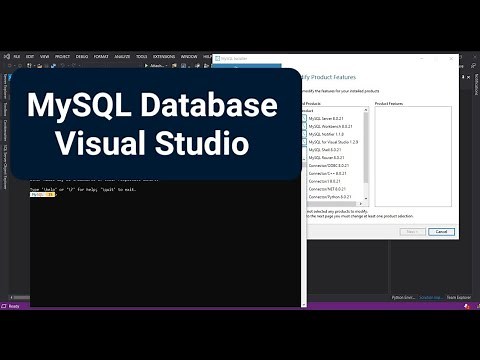The height and width of the screenshot is (360, 480).
Task: Click the product list scroll-up arrow
Action: (366, 110)
